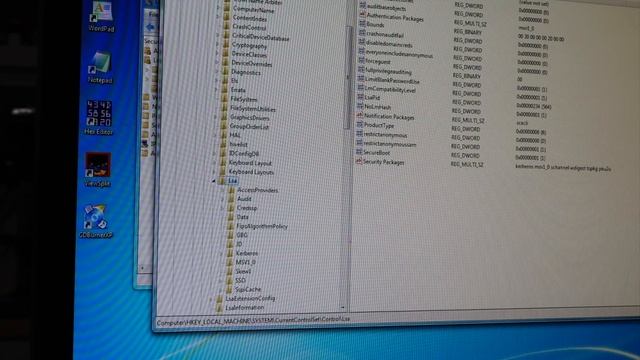Select the Skew1 subkey
Screen dimensions: 640x360
point(243,271)
